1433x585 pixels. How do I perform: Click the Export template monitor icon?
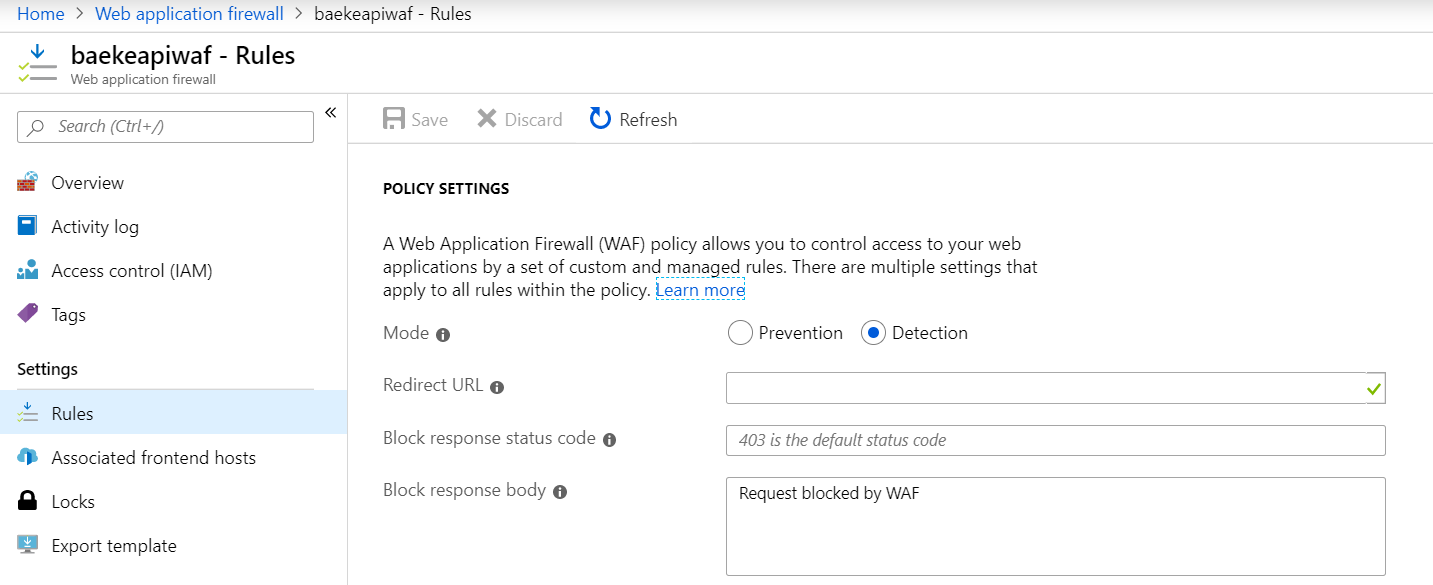tap(28, 546)
